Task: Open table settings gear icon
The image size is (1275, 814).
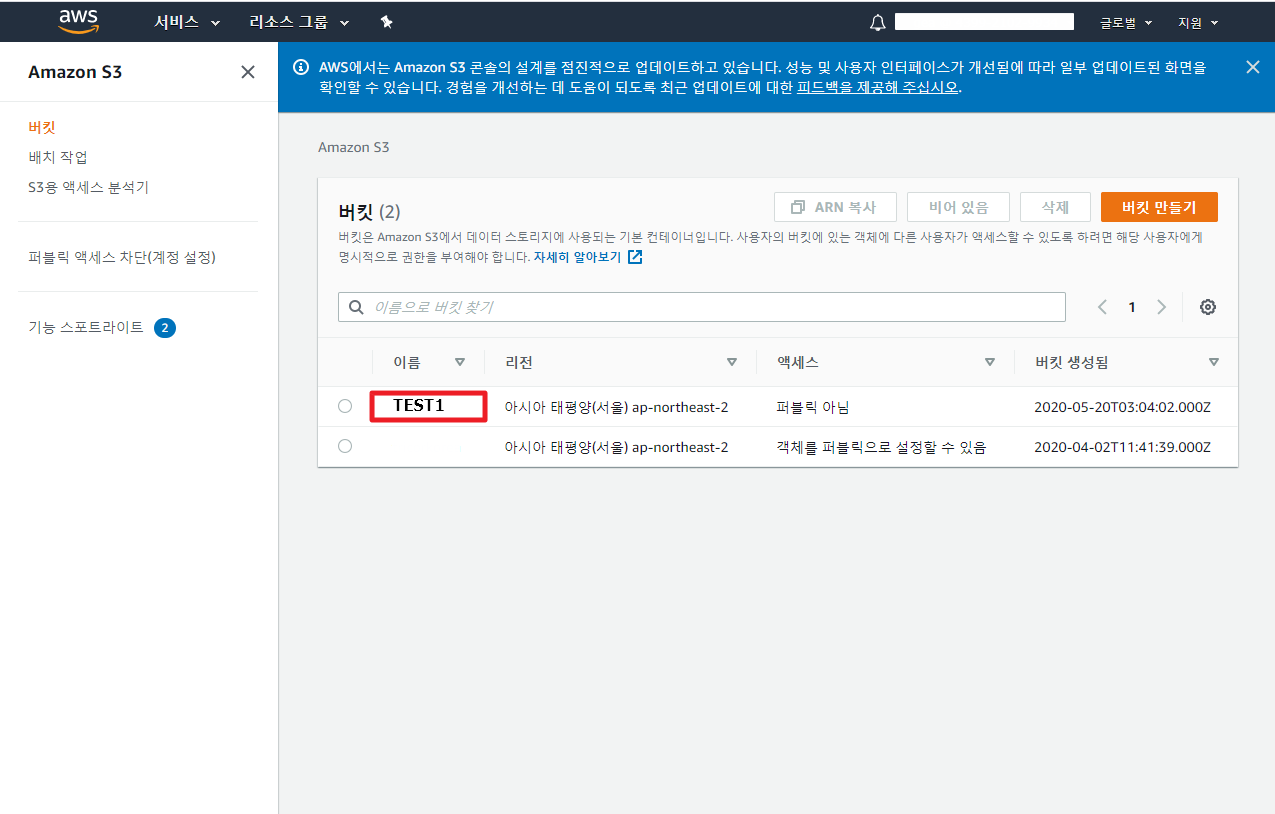Action: (1208, 307)
